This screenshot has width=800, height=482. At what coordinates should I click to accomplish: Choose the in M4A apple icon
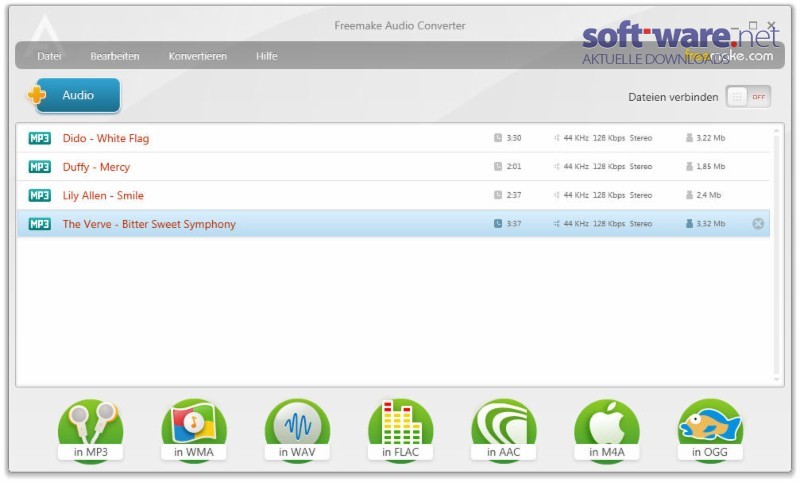[607, 431]
